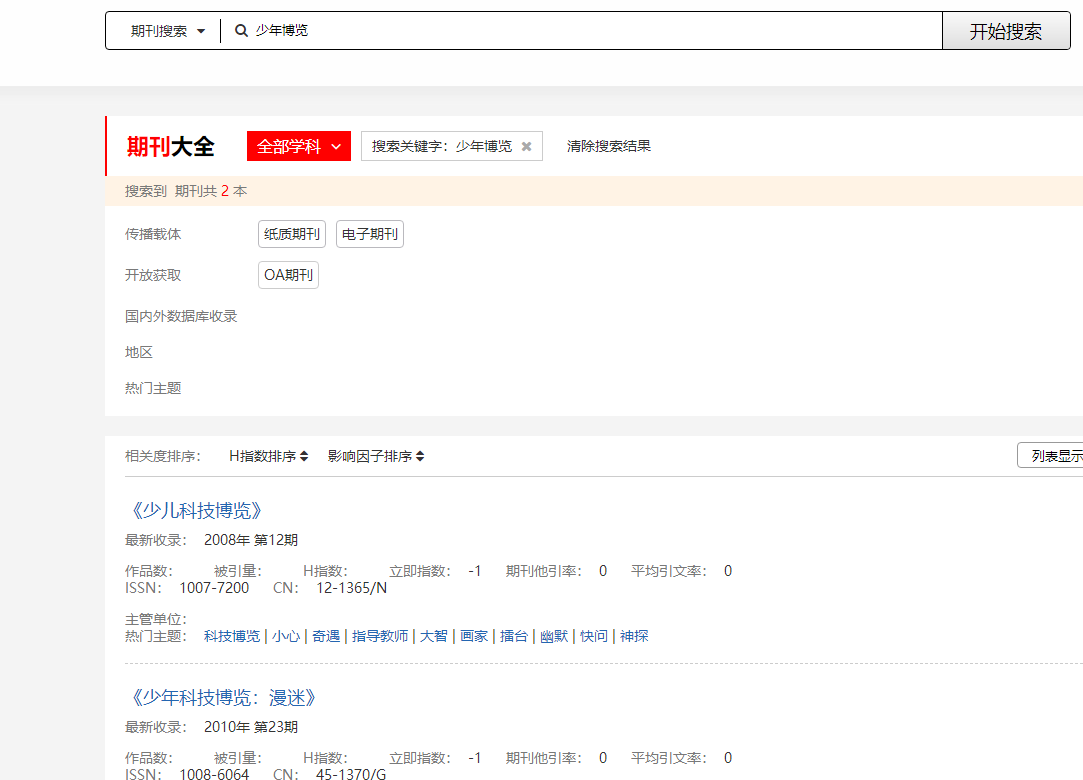Click CN value 12-1365/N
The width and height of the screenshot is (1083, 780).
(352, 588)
